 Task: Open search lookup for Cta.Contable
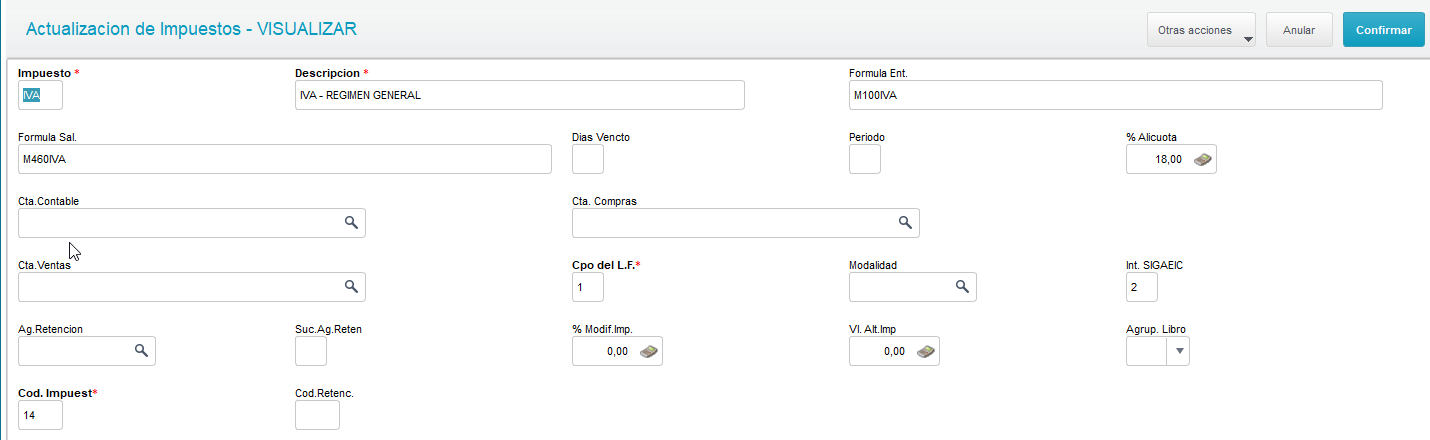351,223
